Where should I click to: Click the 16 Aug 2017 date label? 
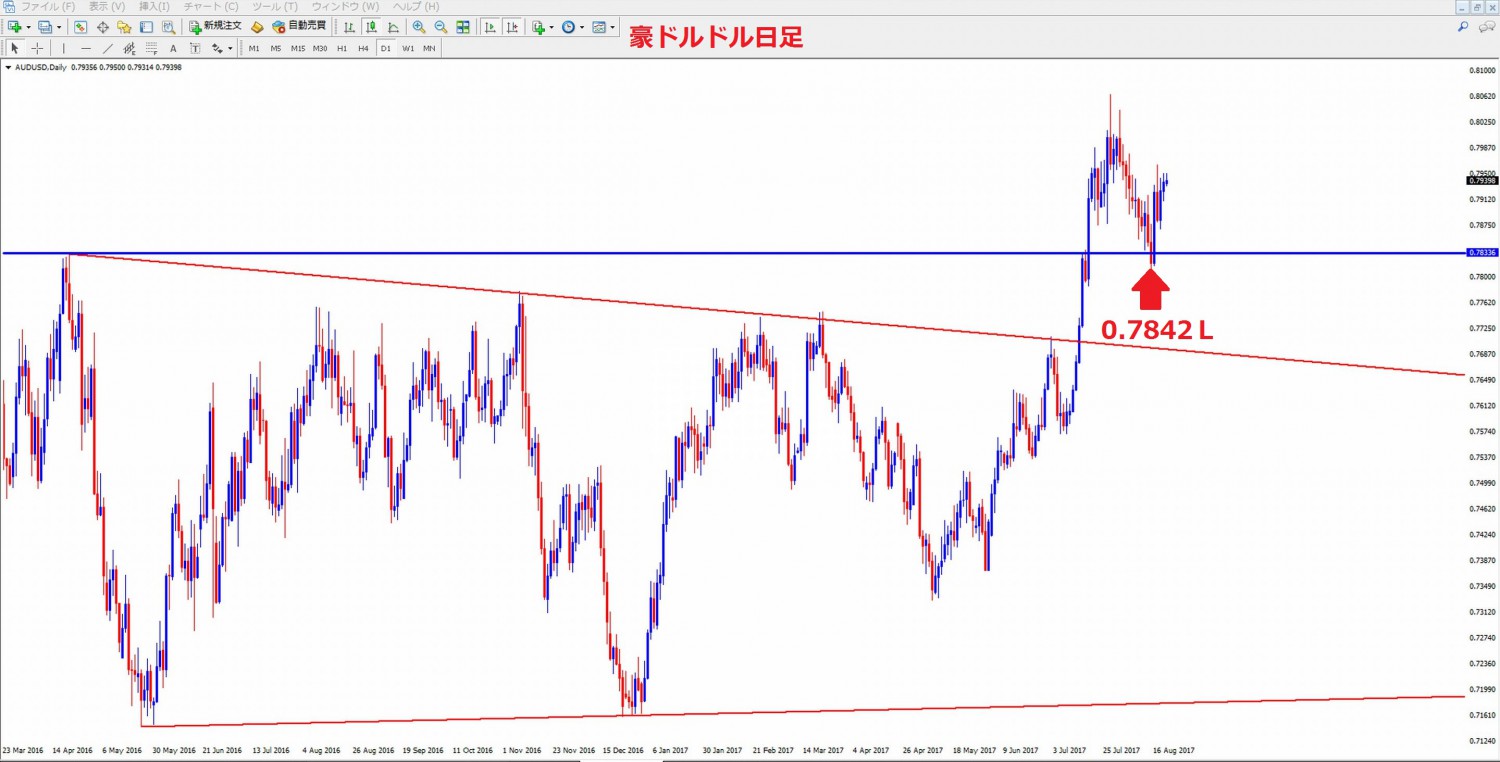pos(1173,749)
